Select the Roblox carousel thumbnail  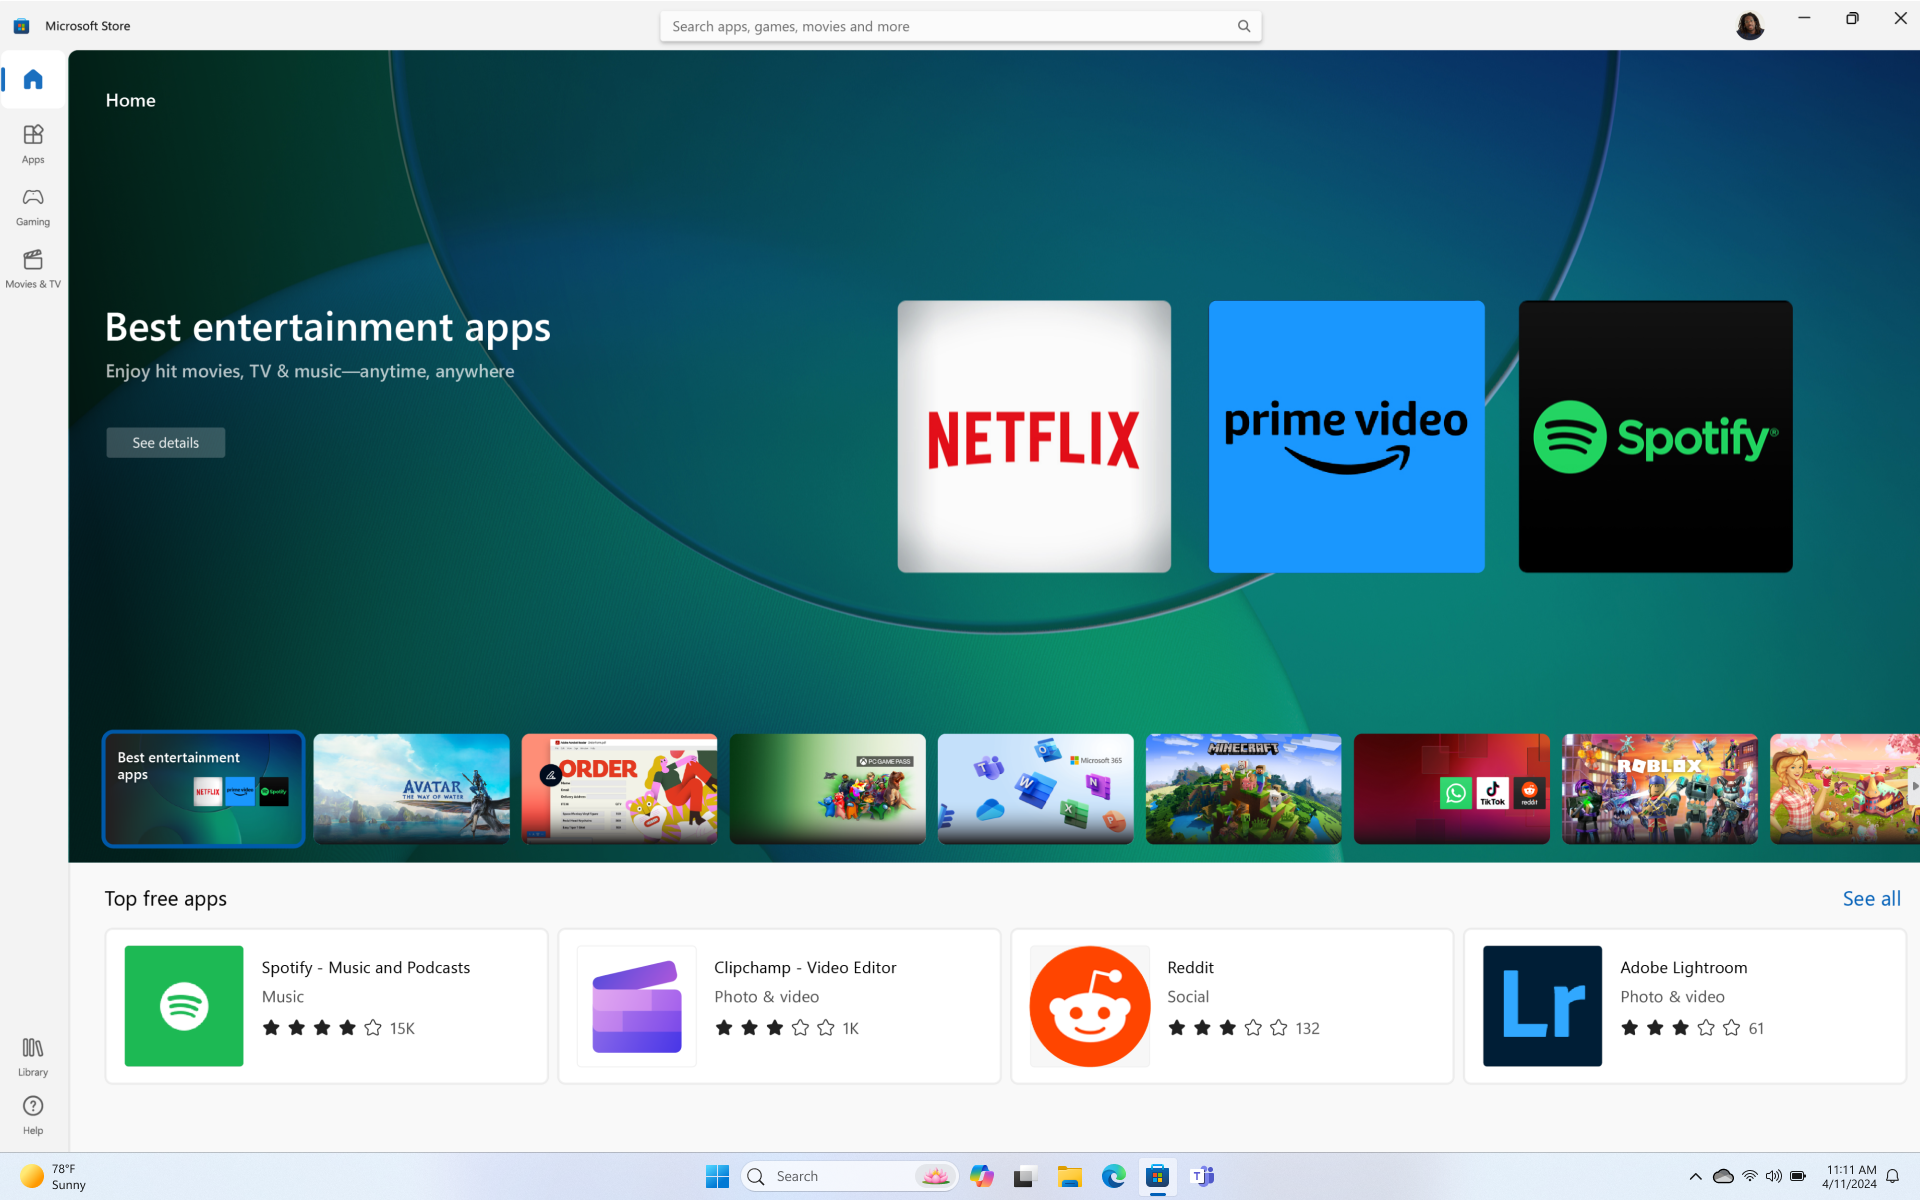coord(1660,789)
